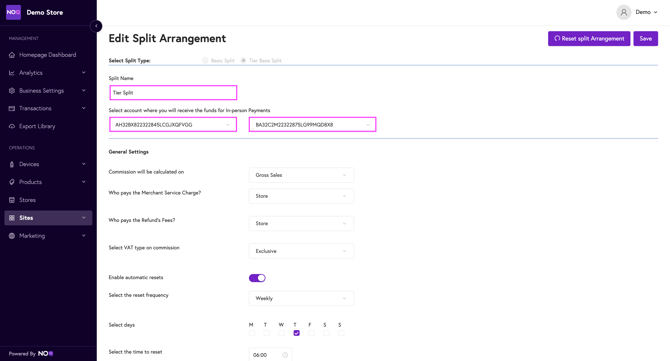
Task: Click the clock icon in reset time field
Action: tap(285, 355)
